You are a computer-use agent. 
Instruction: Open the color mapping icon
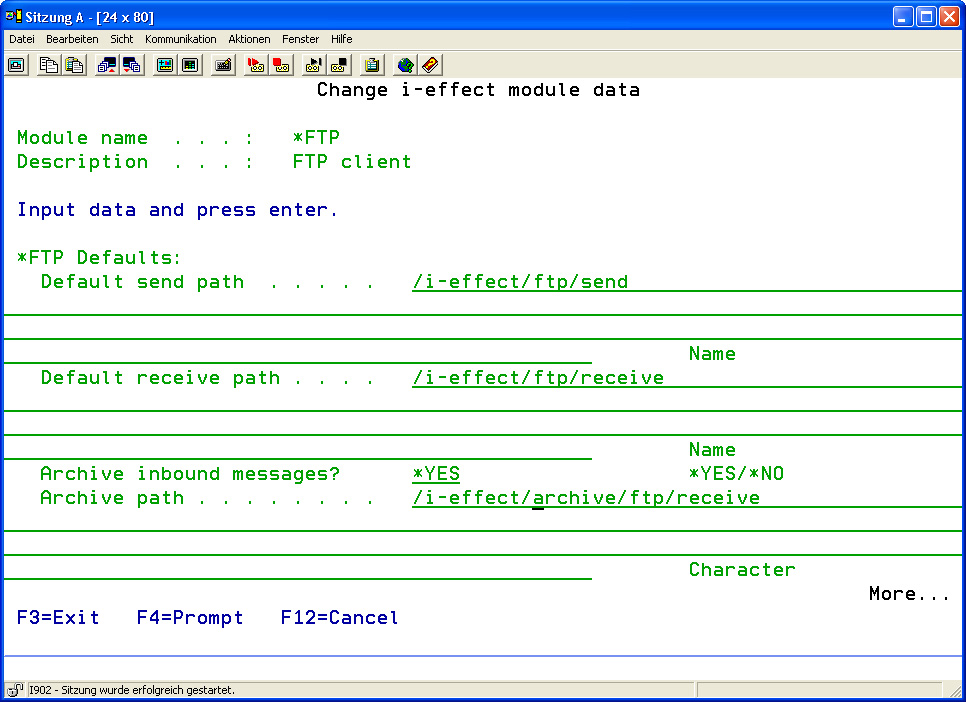190,65
